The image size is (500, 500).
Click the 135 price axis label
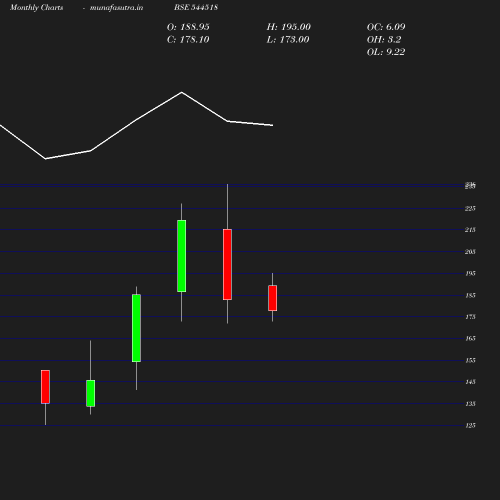point(471,404)
